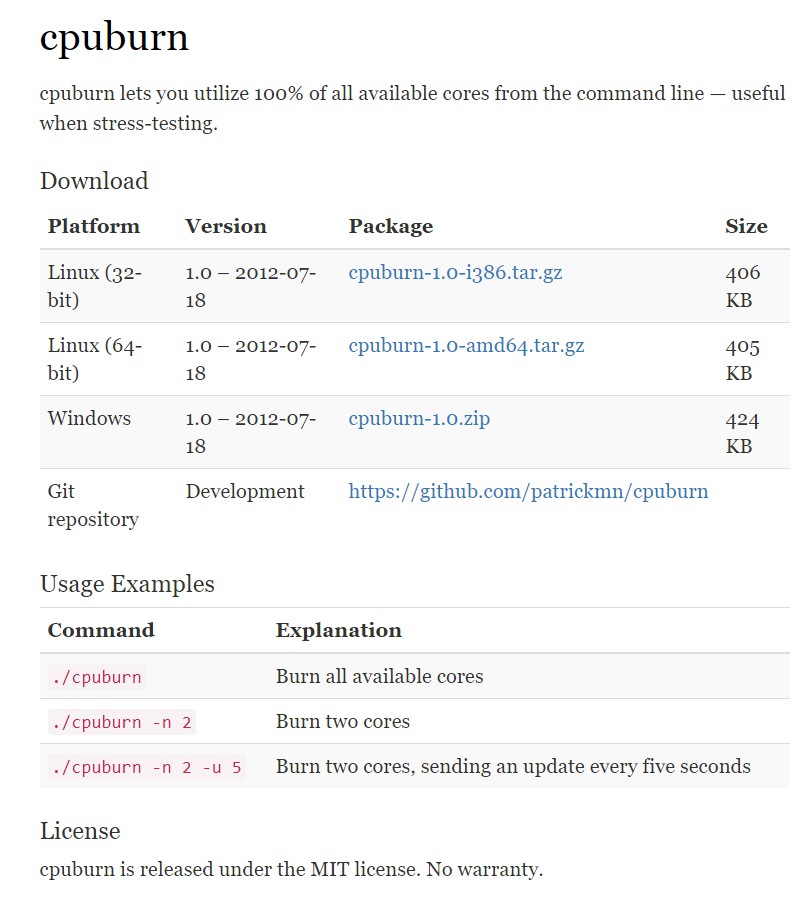Click the Download section heading
810x898 pixels.
94,181
